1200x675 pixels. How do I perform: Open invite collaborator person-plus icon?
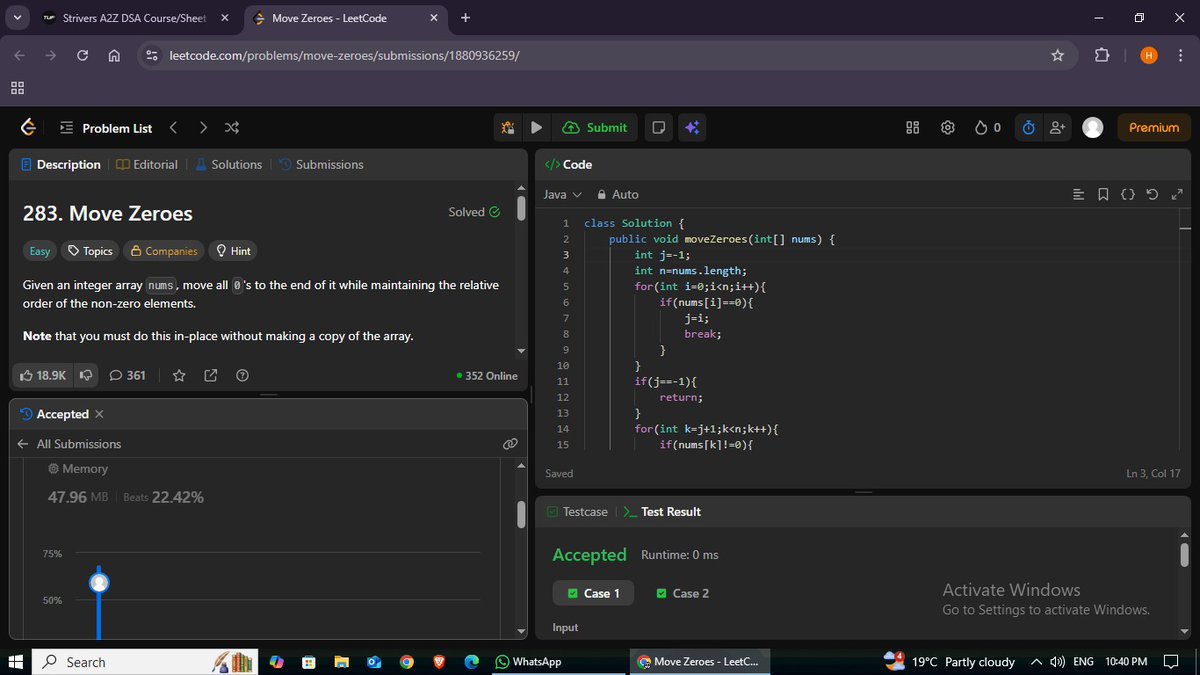point(1058,127)
